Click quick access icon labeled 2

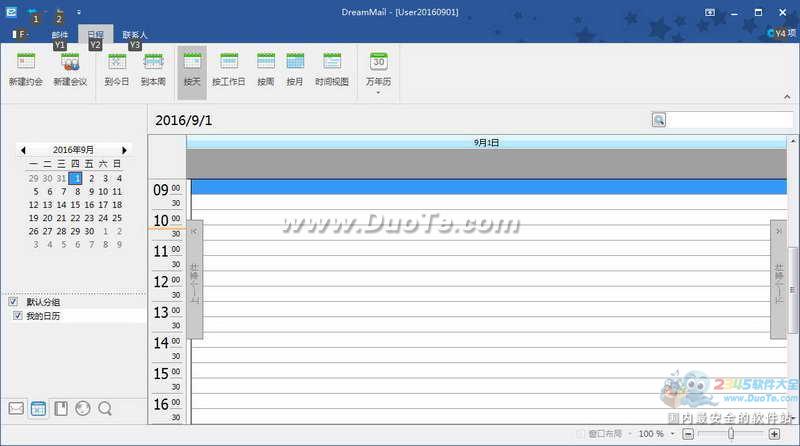point(59,14)
